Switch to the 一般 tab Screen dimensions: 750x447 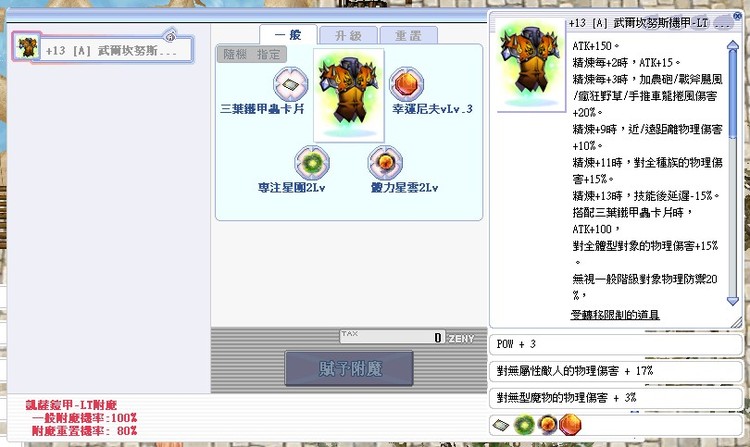(x=288, y=35)
